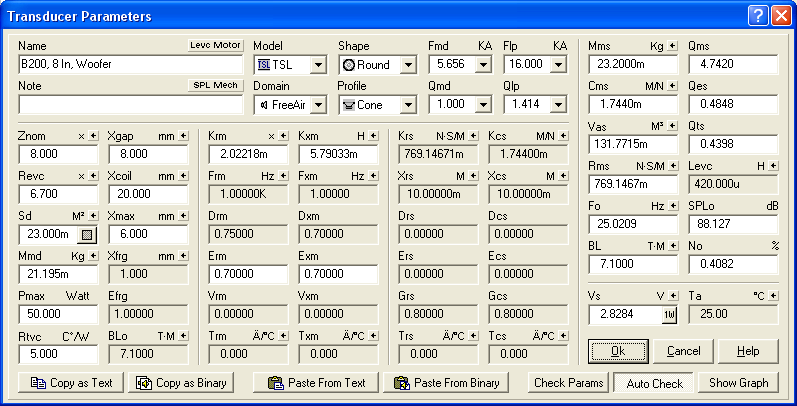Image resolution: width=797 pixels, height=406 pixels.
Task: Toggle the Auto Check button
Action: coord(654,383)
